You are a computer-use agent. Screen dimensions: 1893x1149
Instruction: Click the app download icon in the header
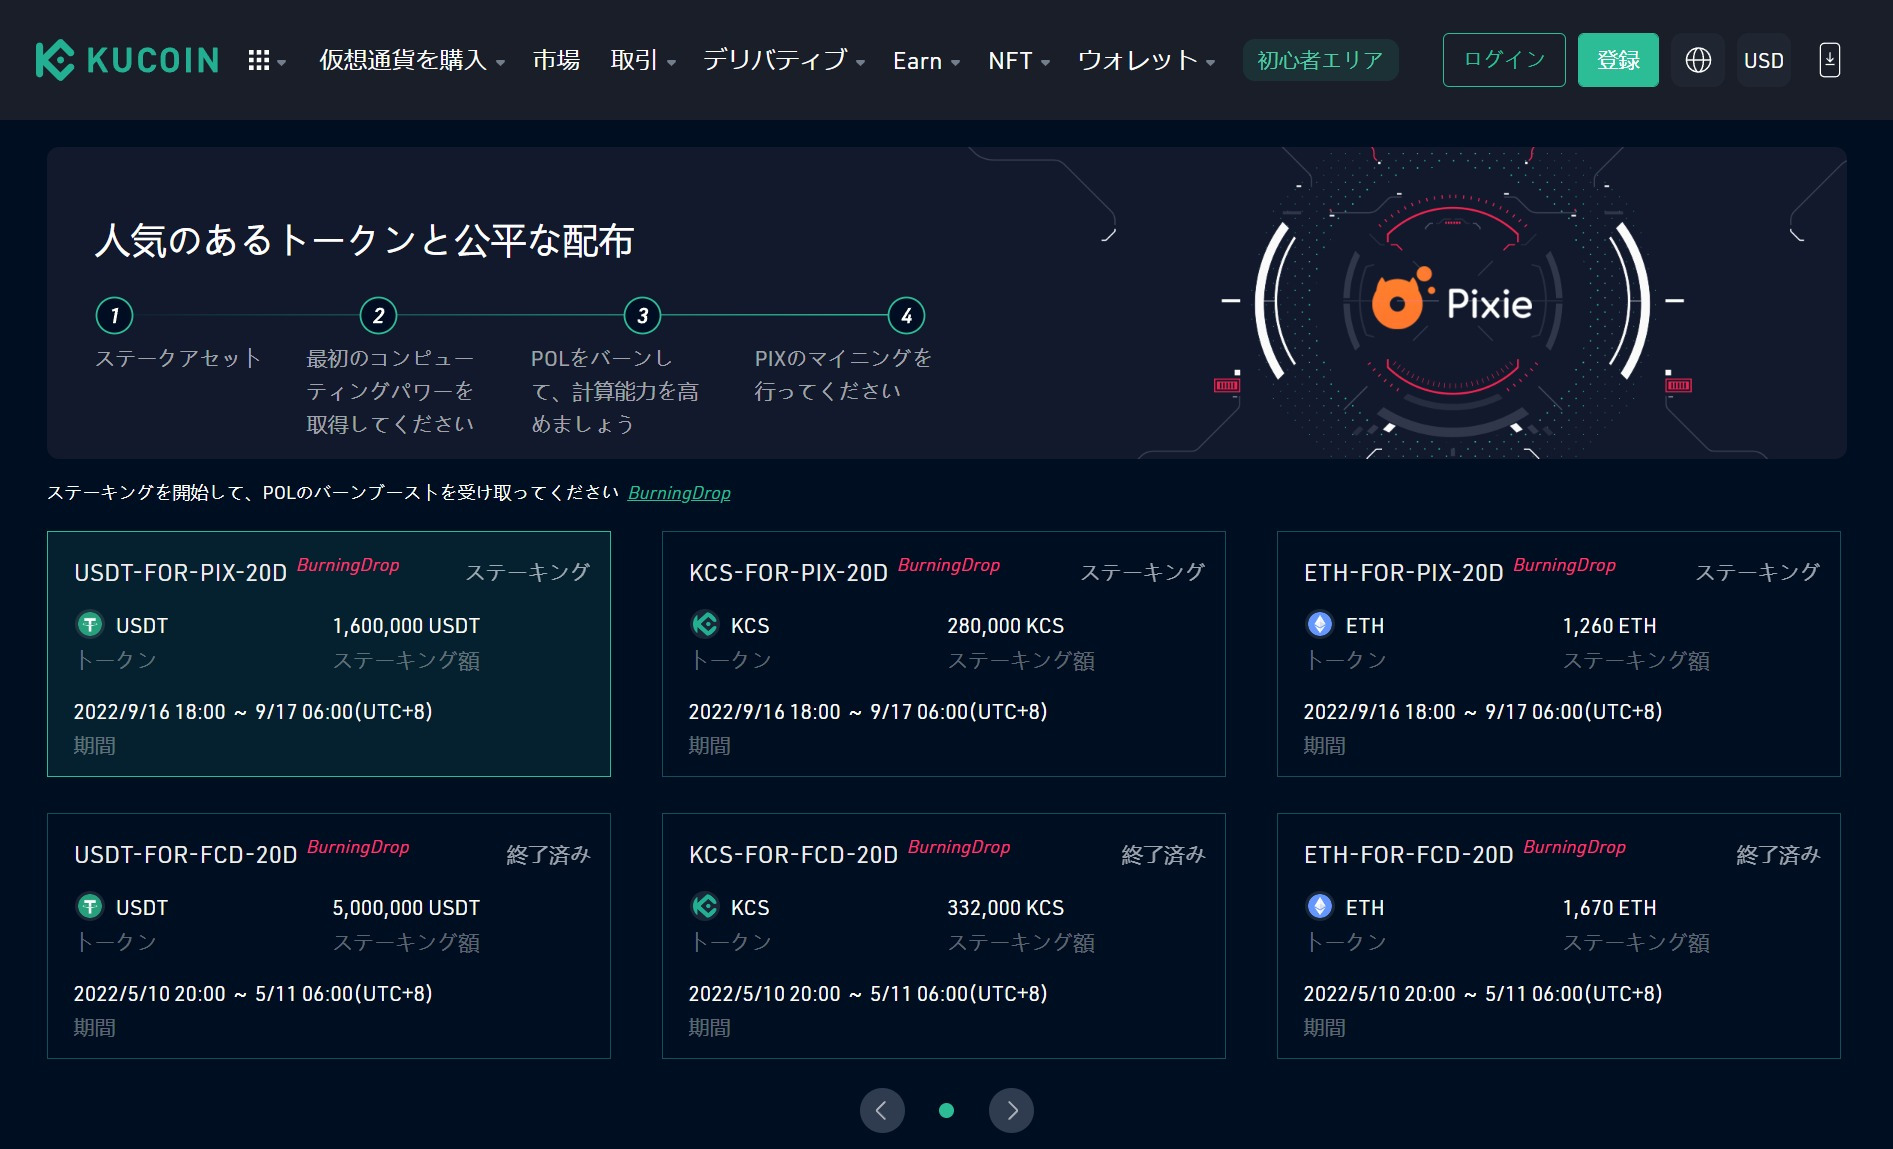coord(1829,60)
